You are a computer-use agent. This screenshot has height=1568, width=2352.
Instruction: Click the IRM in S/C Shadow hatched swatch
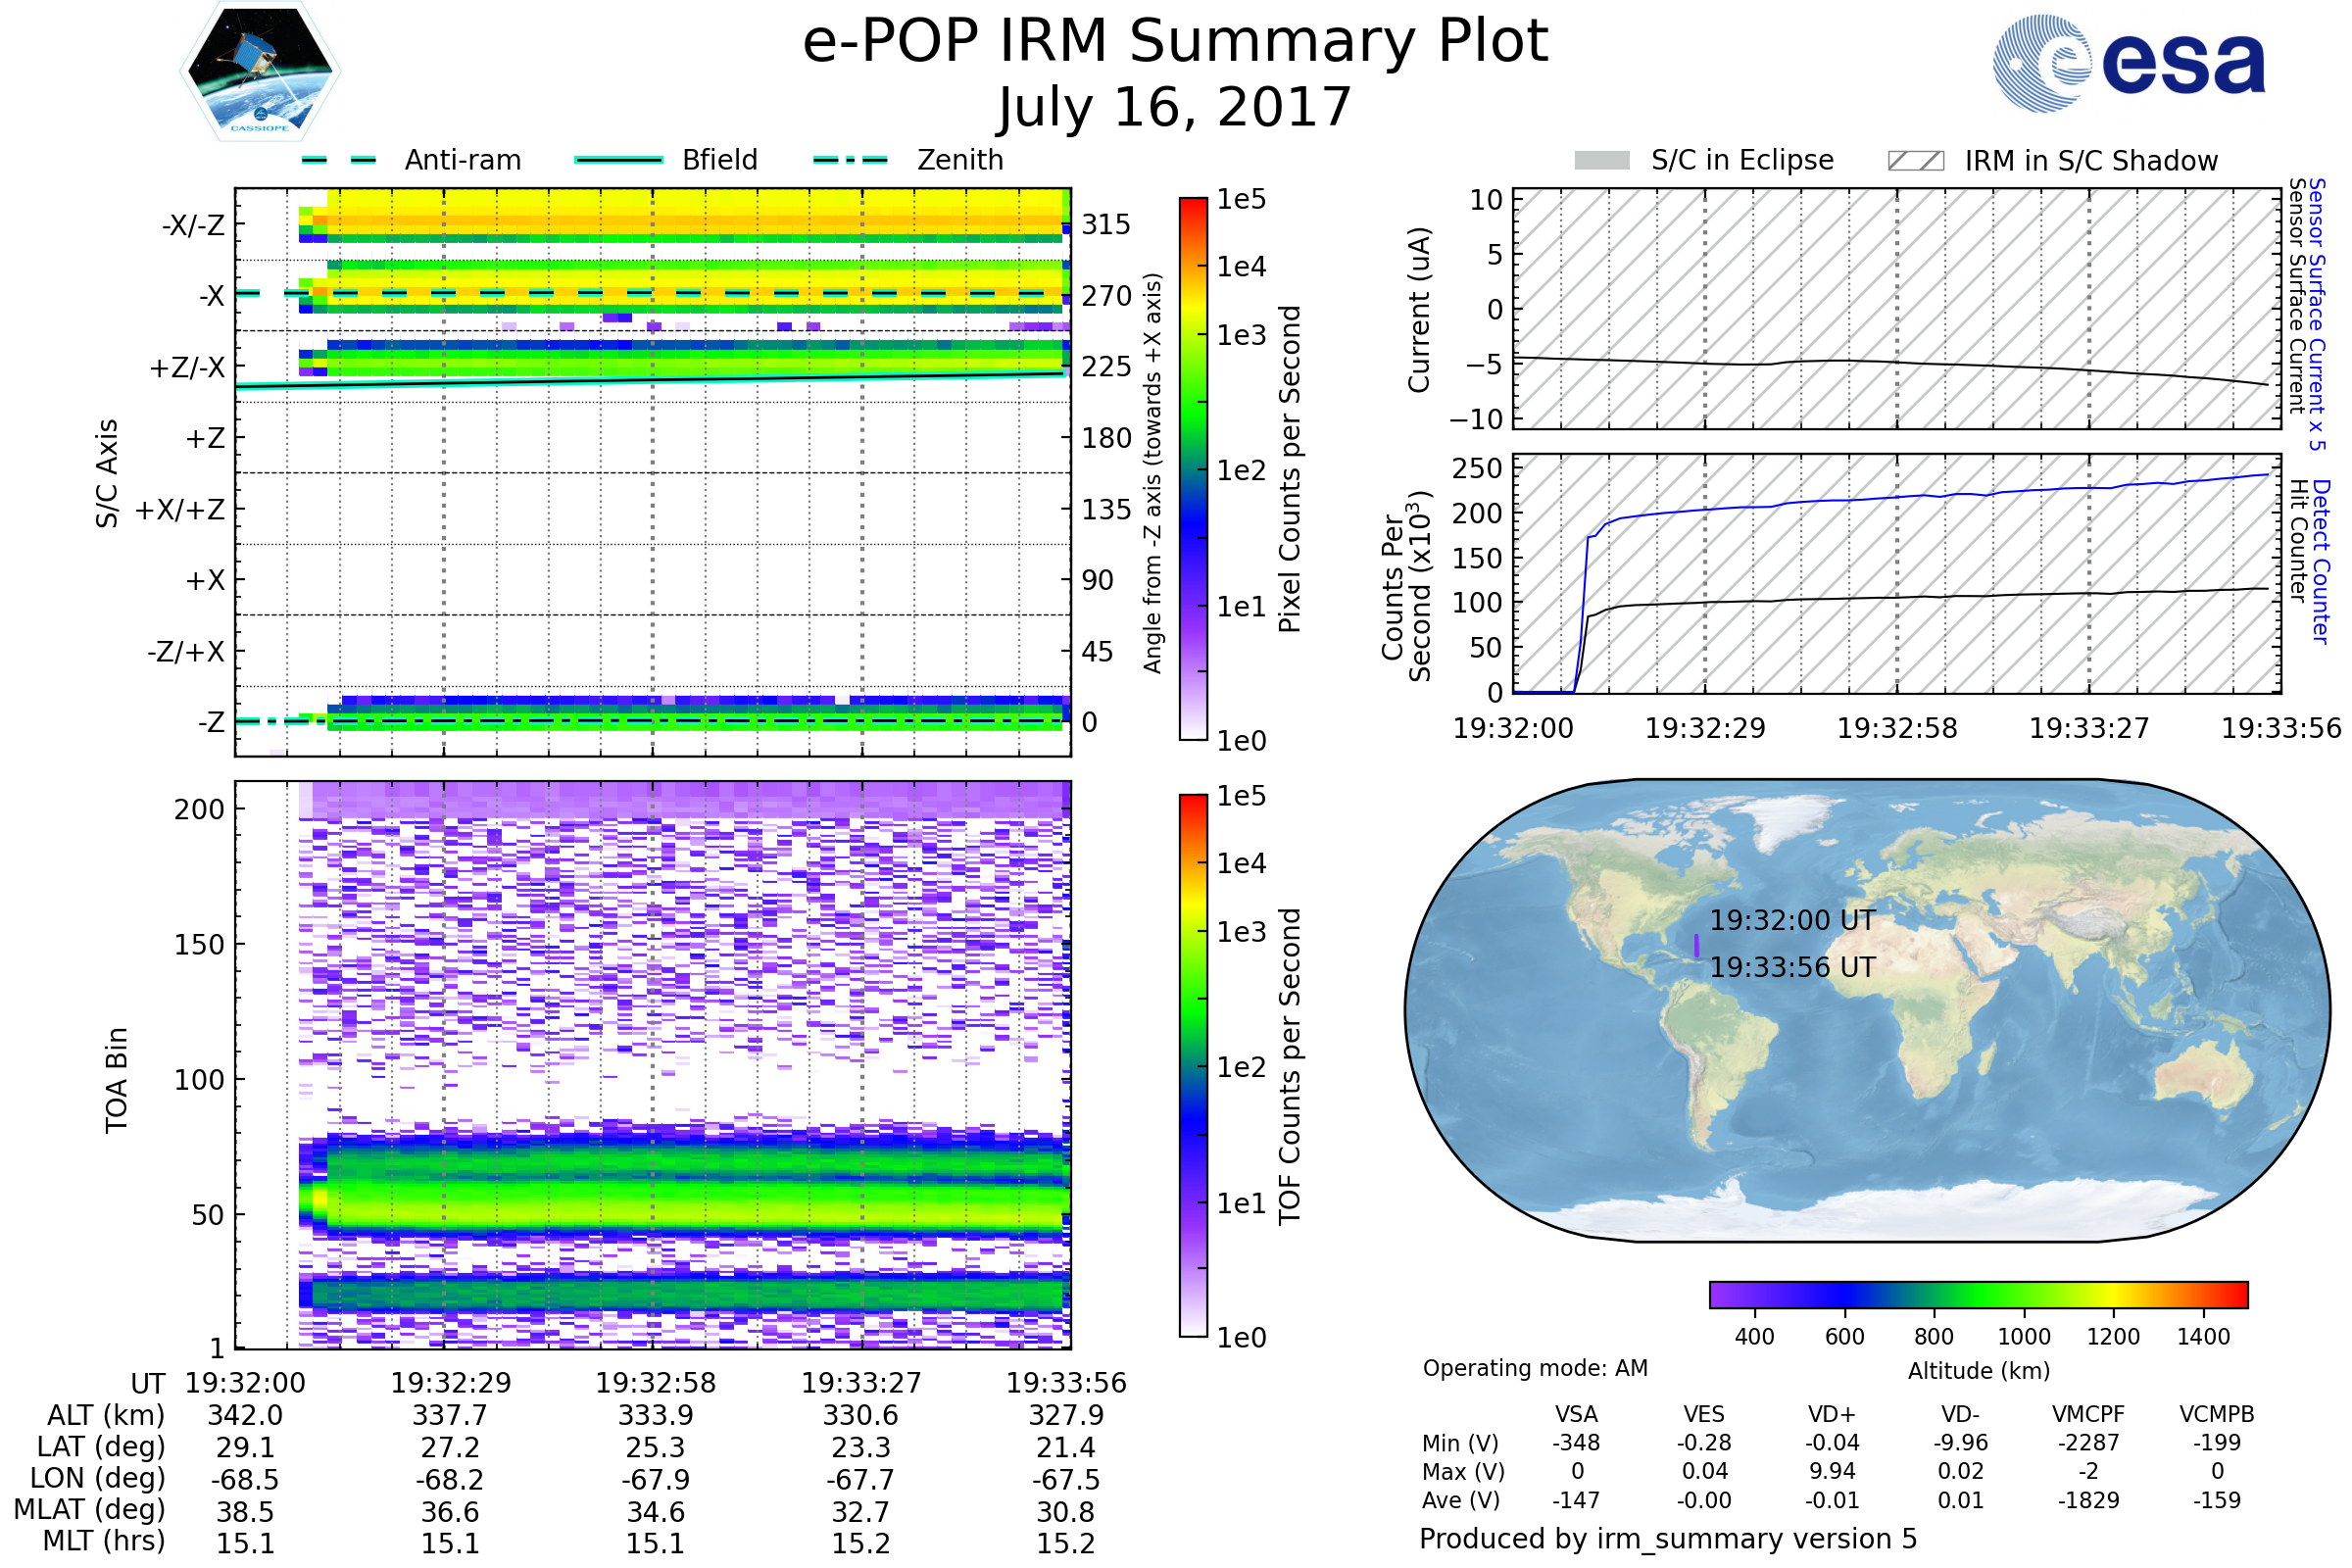tap(1915, 161)
